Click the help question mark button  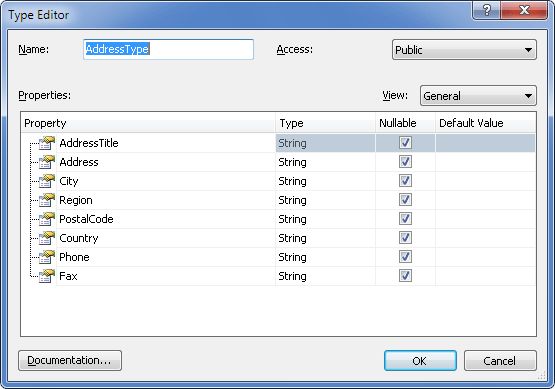click(x=487, y=10)
